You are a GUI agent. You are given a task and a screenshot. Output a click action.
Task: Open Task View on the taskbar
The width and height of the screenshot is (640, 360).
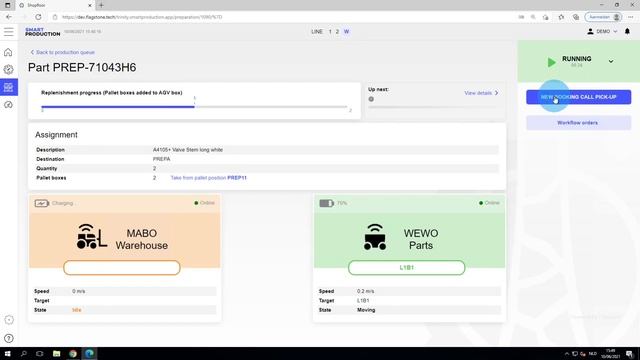click(x=40, y=353)
